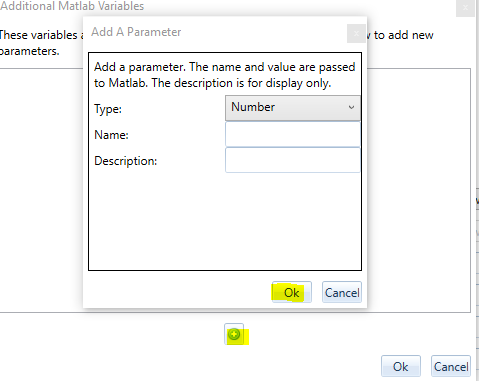Confirm with Ok in Add A Parameter
Viewport: 479px width, 381px height.
click(x=292, y=292)
